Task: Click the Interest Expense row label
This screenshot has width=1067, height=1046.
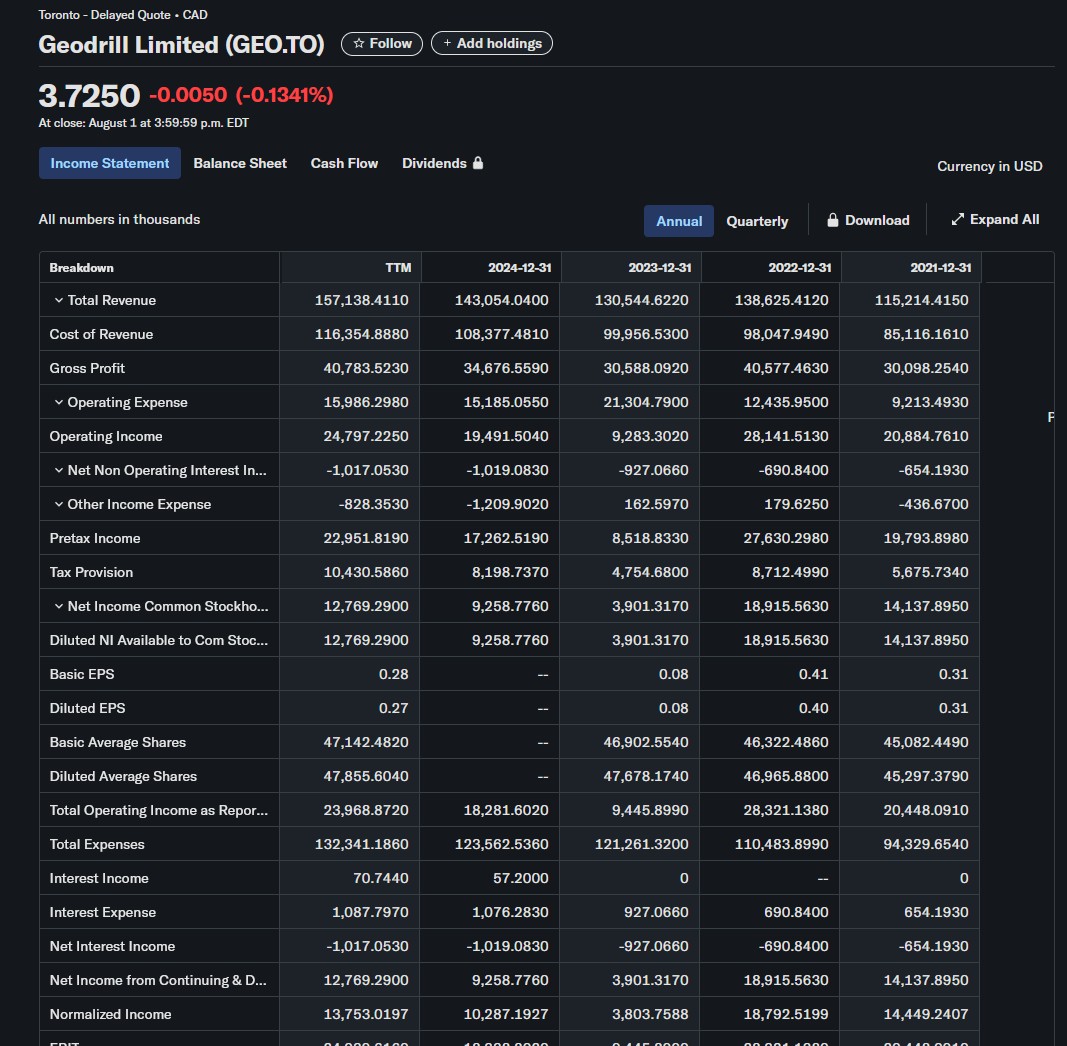Action: pos(103,913)
